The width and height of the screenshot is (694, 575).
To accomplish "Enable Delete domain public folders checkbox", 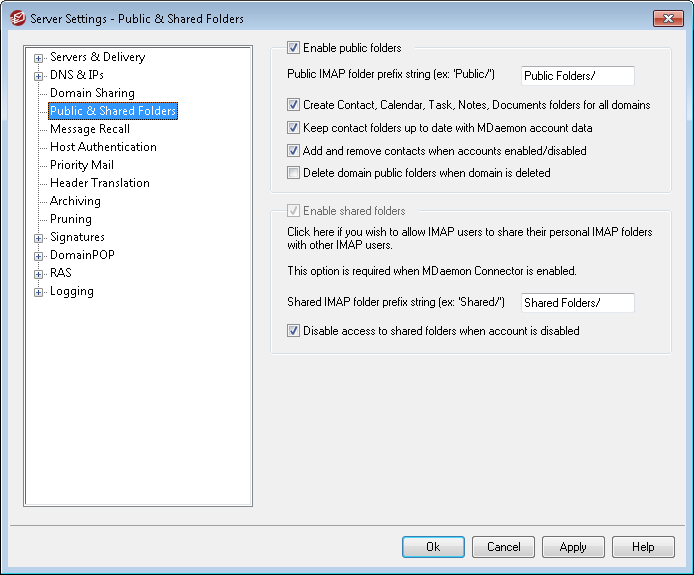I will 293,173.
